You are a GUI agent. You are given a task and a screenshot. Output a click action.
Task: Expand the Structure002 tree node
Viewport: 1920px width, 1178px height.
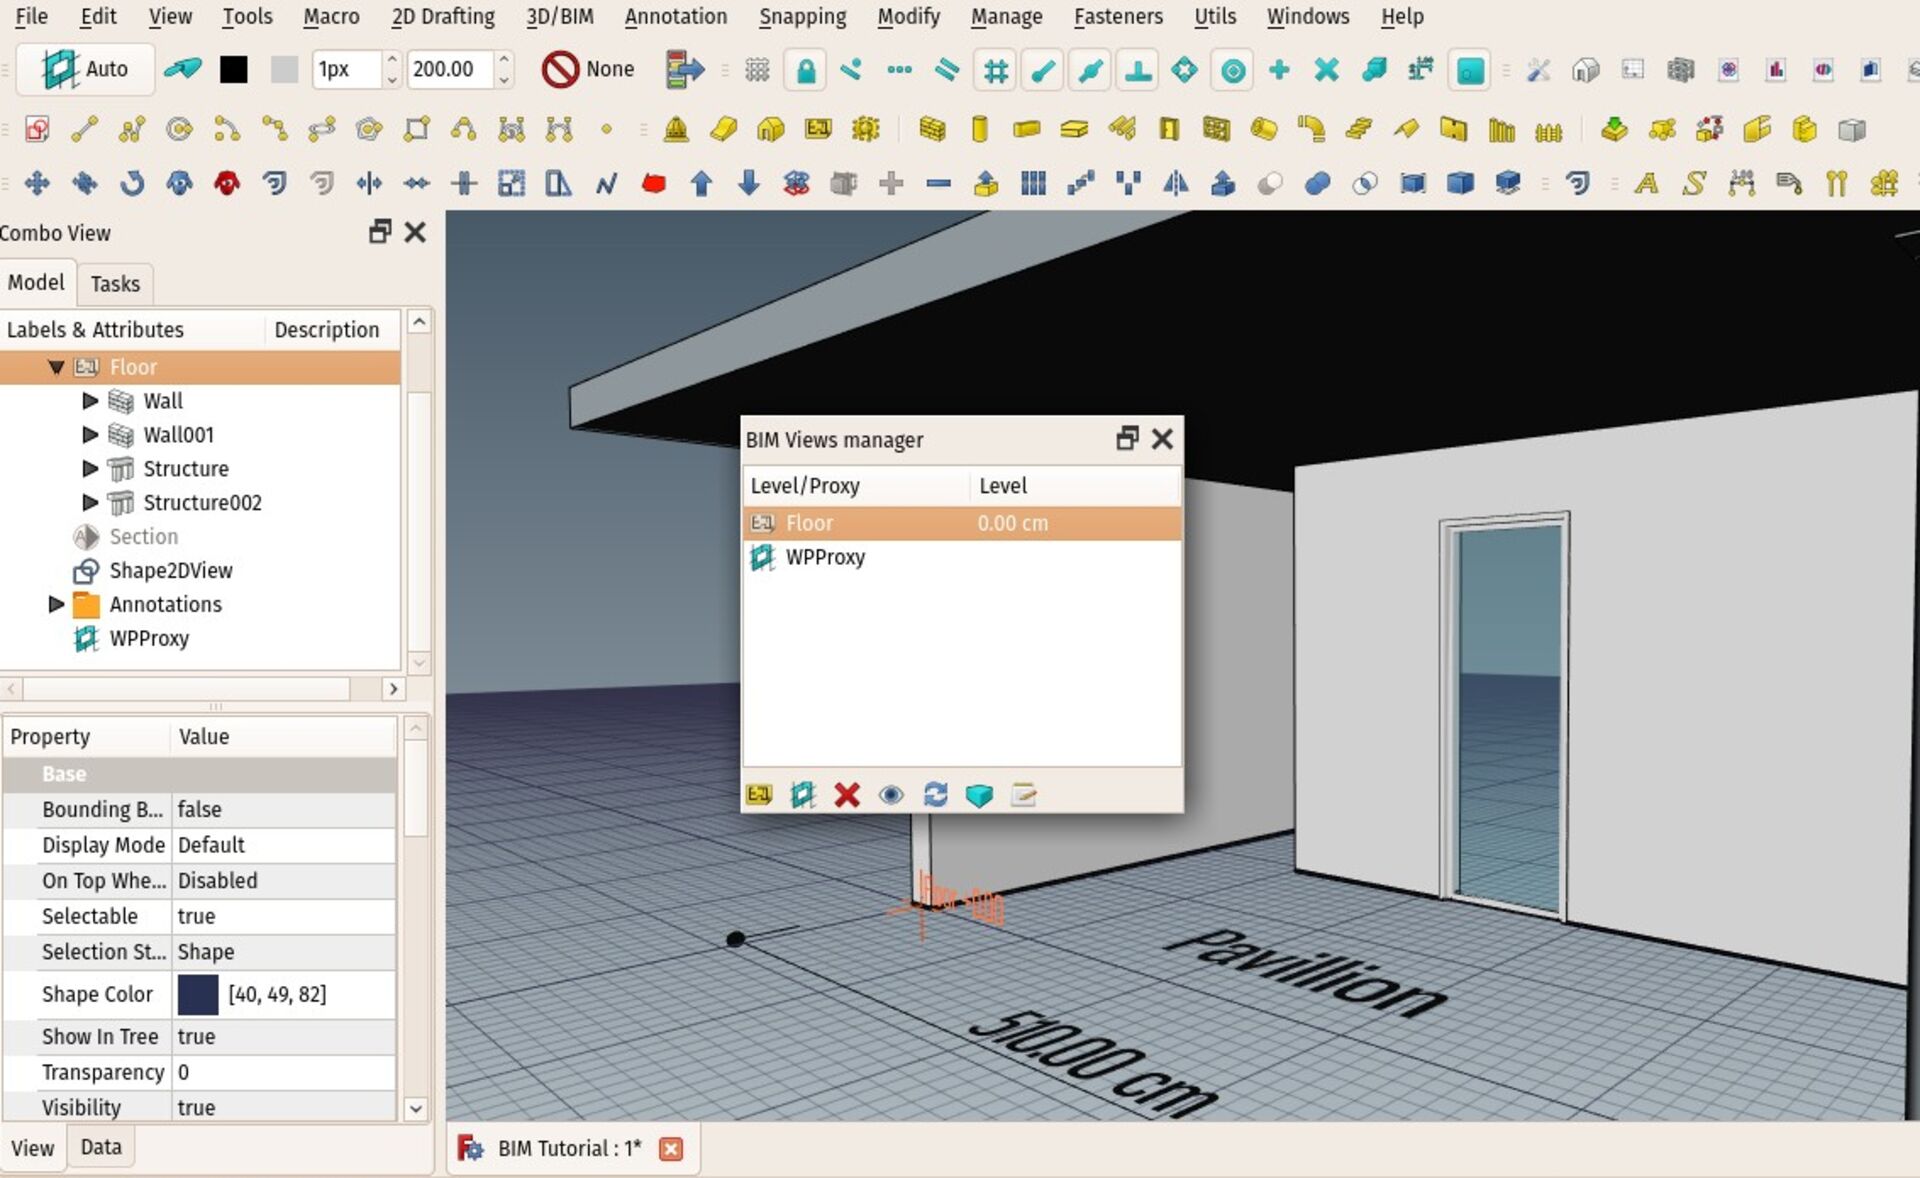pos(90,503)
